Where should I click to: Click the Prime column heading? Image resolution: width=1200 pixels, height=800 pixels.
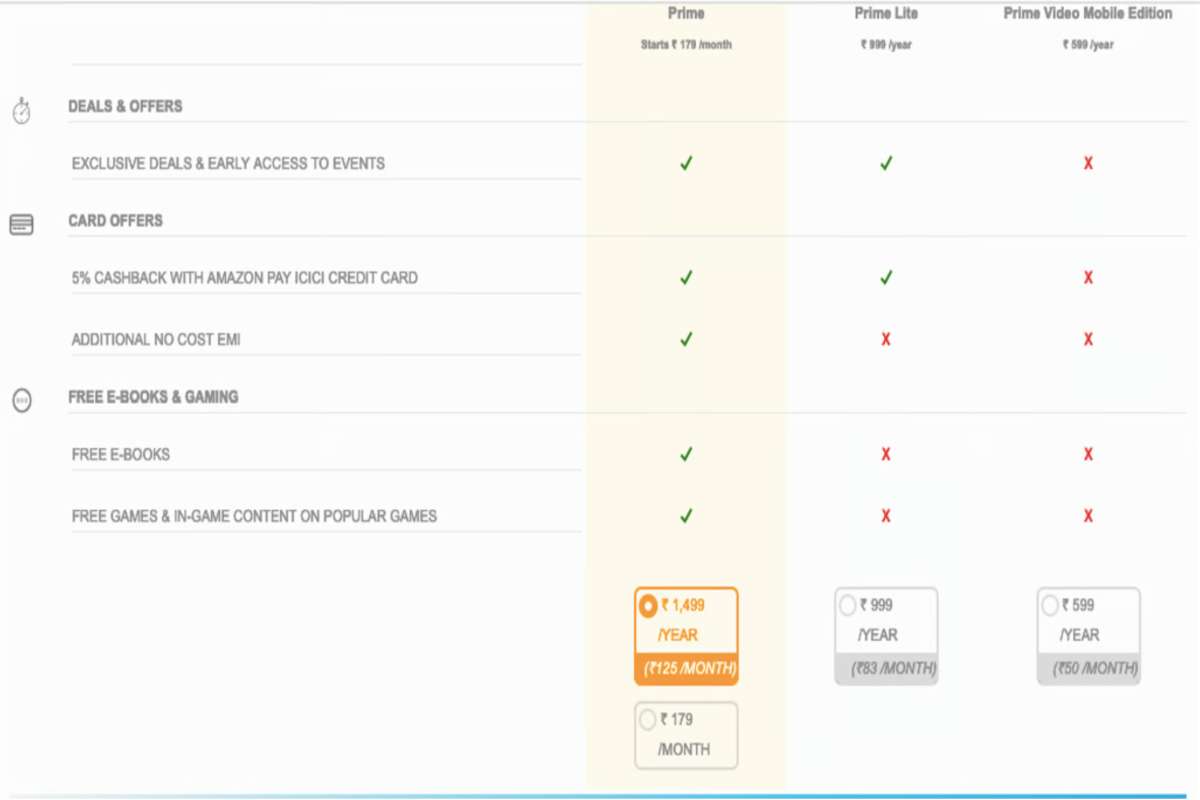(686, 13)
